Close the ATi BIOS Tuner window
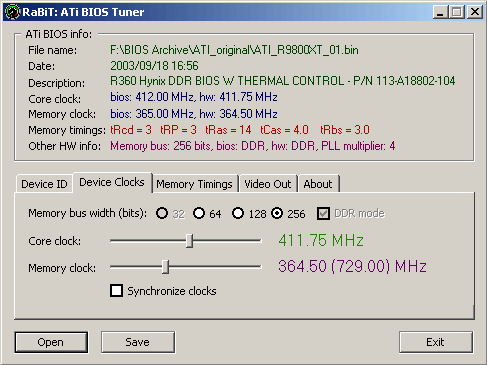The image size is (487, 365). pyautogui.click(x=475, y=12)
